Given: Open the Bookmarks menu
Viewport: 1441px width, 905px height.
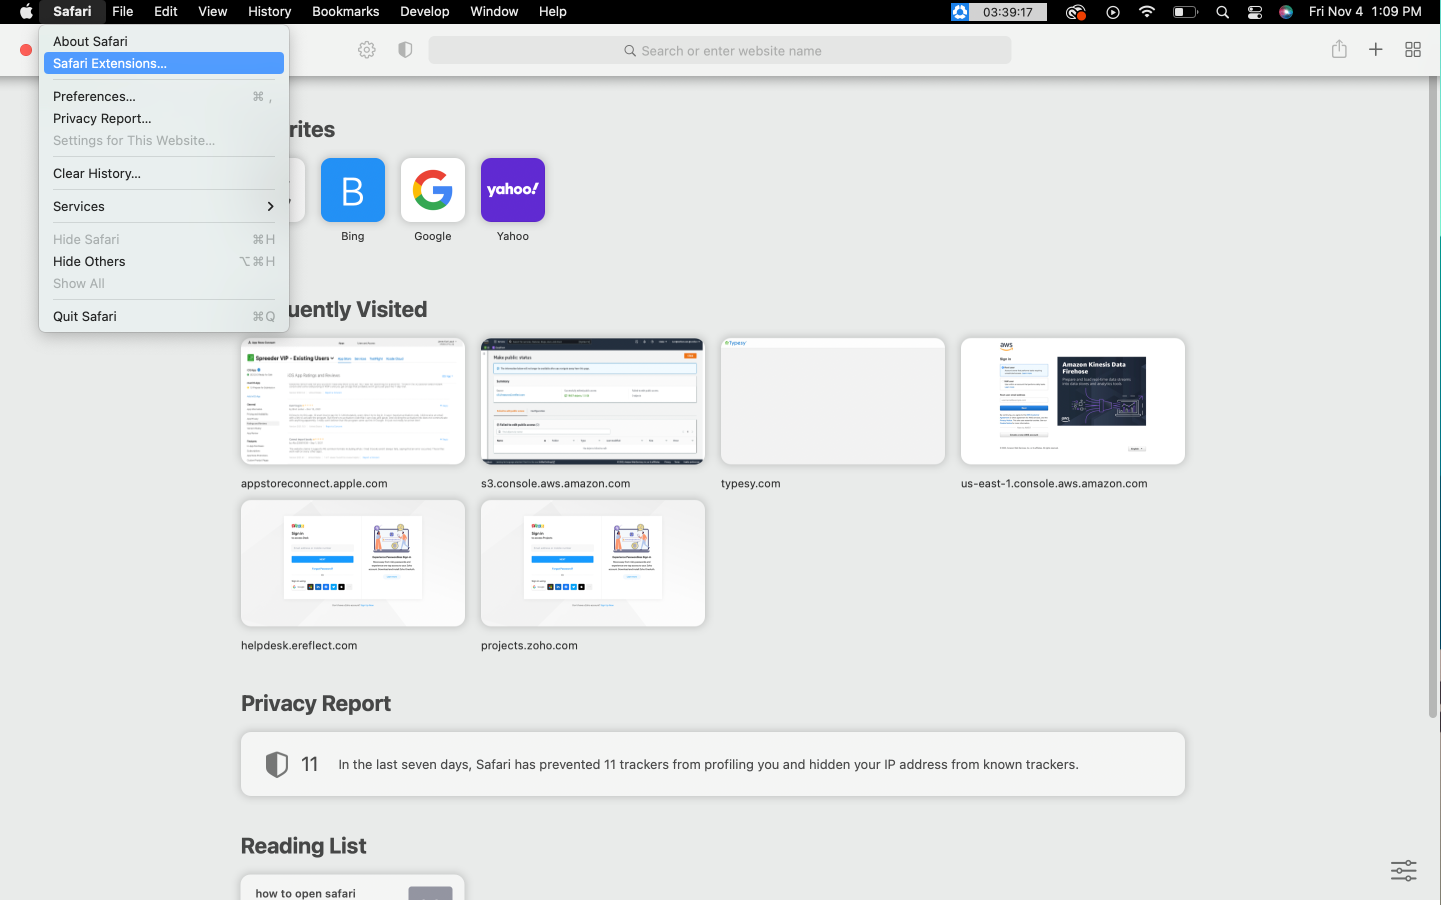Looking at the screenshot, I should point(345,12).
